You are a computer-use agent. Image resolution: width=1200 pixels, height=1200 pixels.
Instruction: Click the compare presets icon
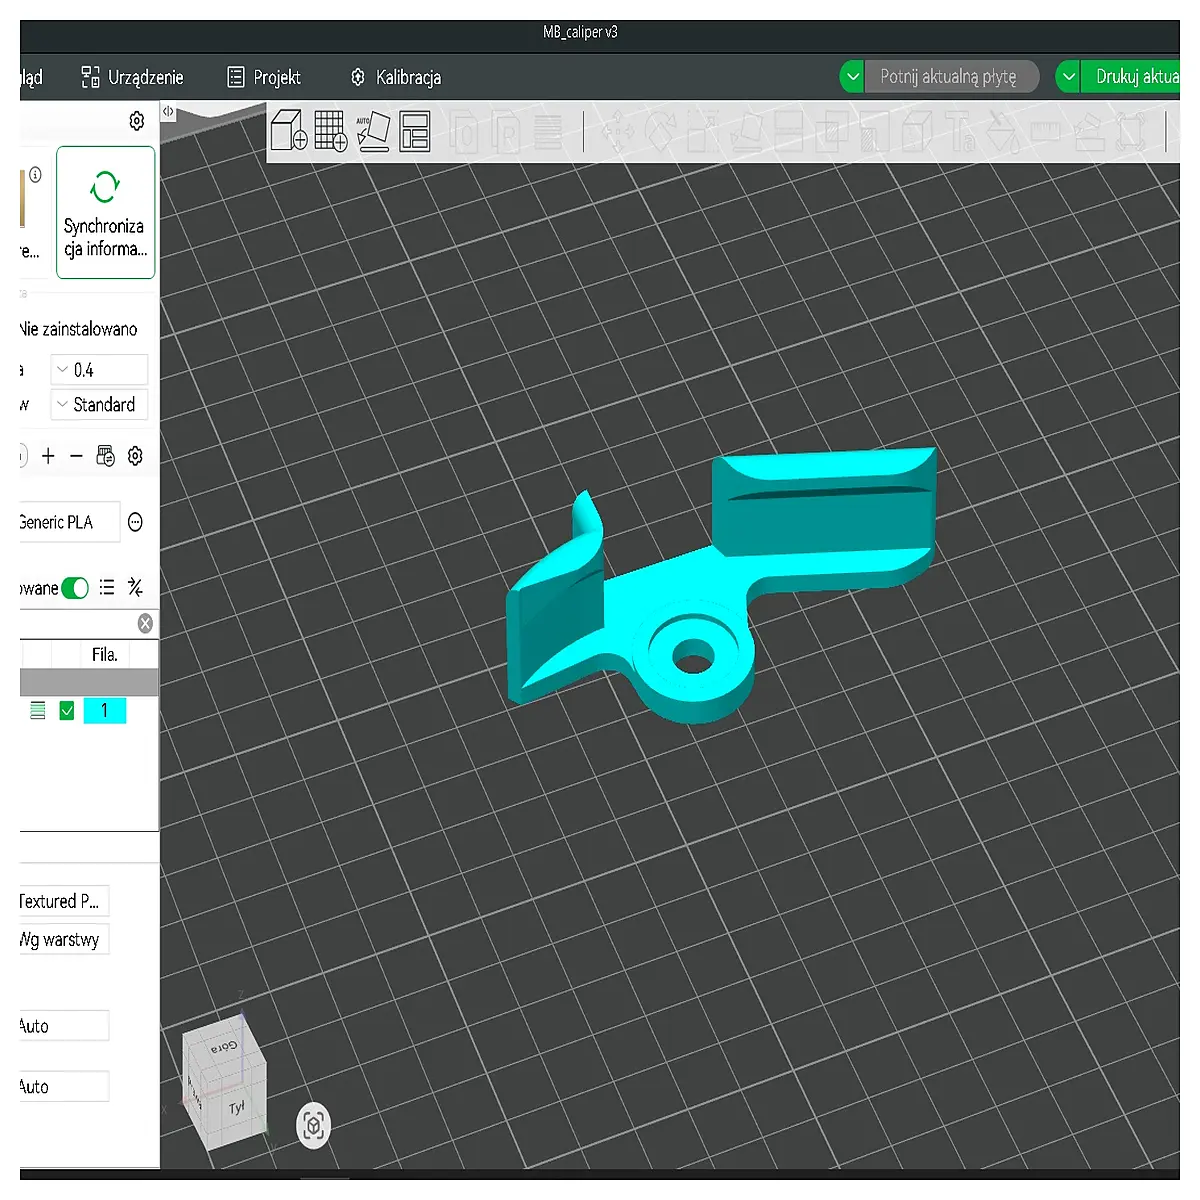click(x=136, y=588)
